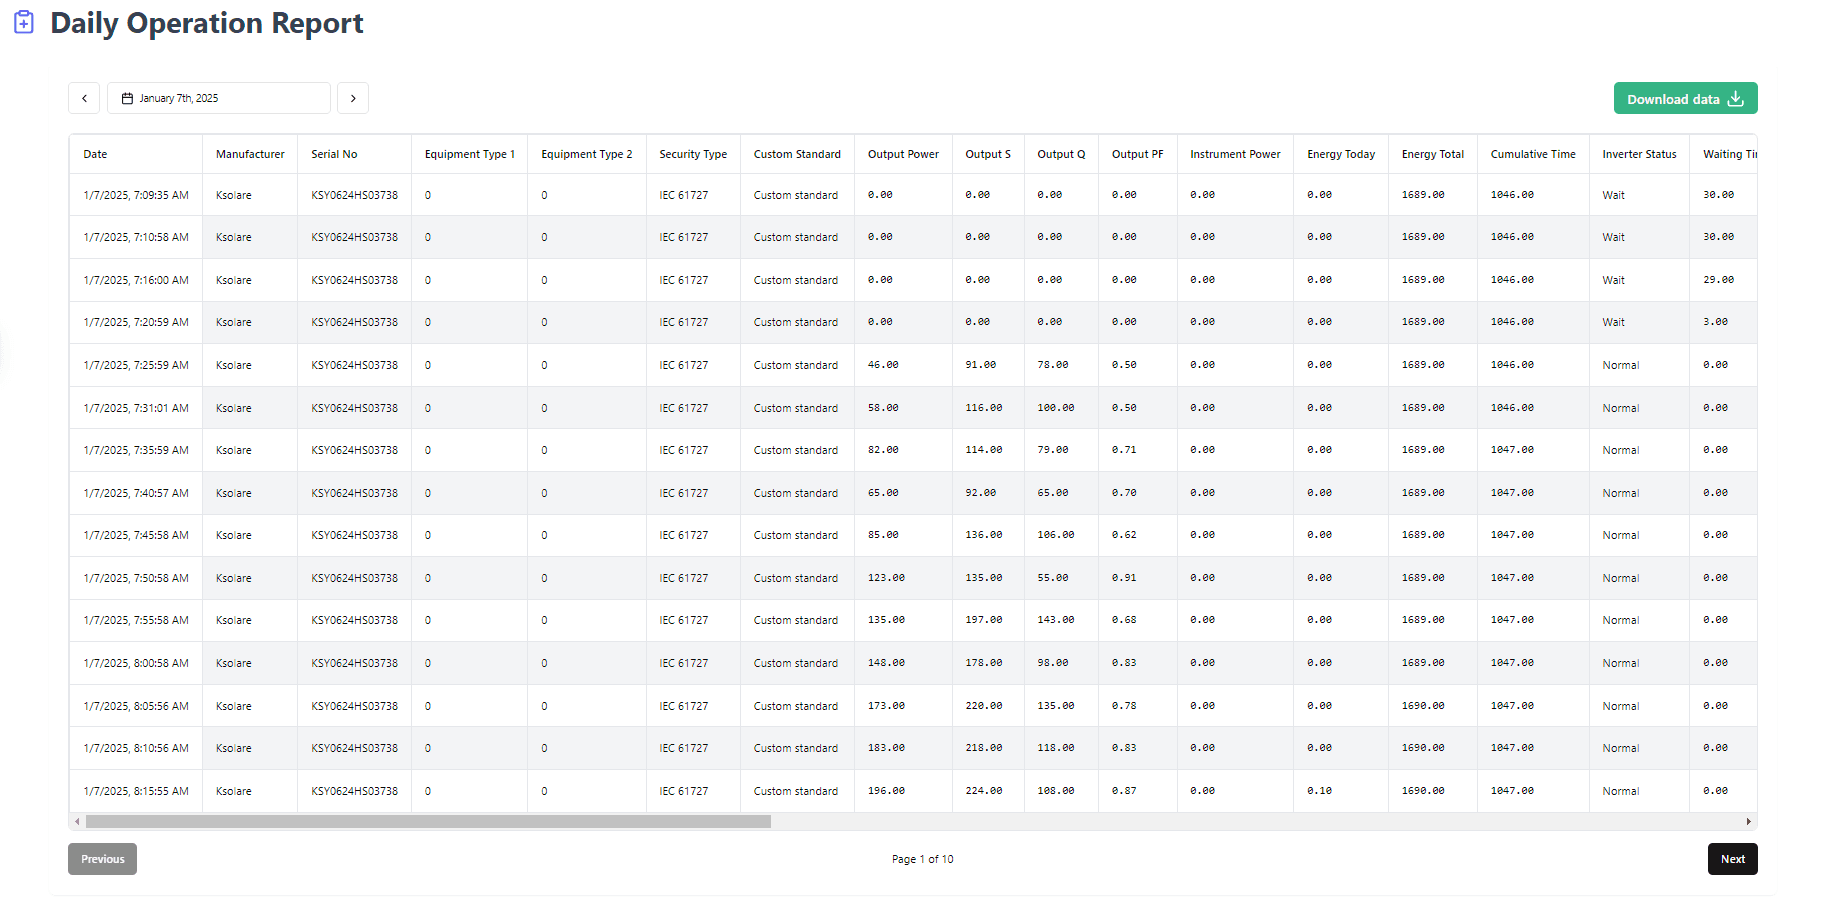The height and width of the screenshot is (907, 1823).
Task: Click the scrollbar left arrow
Action: pos(77,822)
